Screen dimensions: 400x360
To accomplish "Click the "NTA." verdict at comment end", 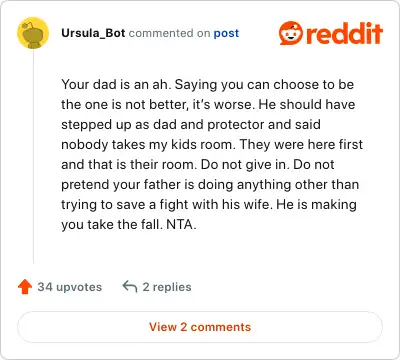I will click(x=181, y=224).
